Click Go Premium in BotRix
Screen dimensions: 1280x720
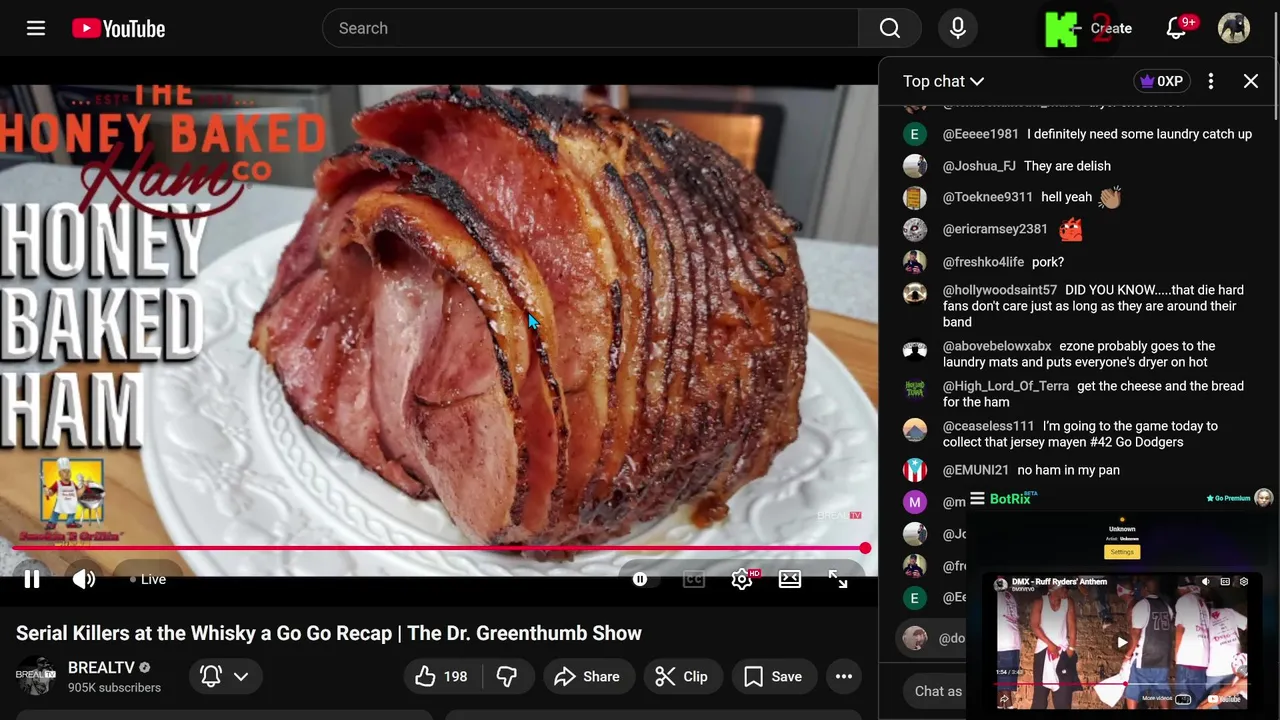[1228, 498]
